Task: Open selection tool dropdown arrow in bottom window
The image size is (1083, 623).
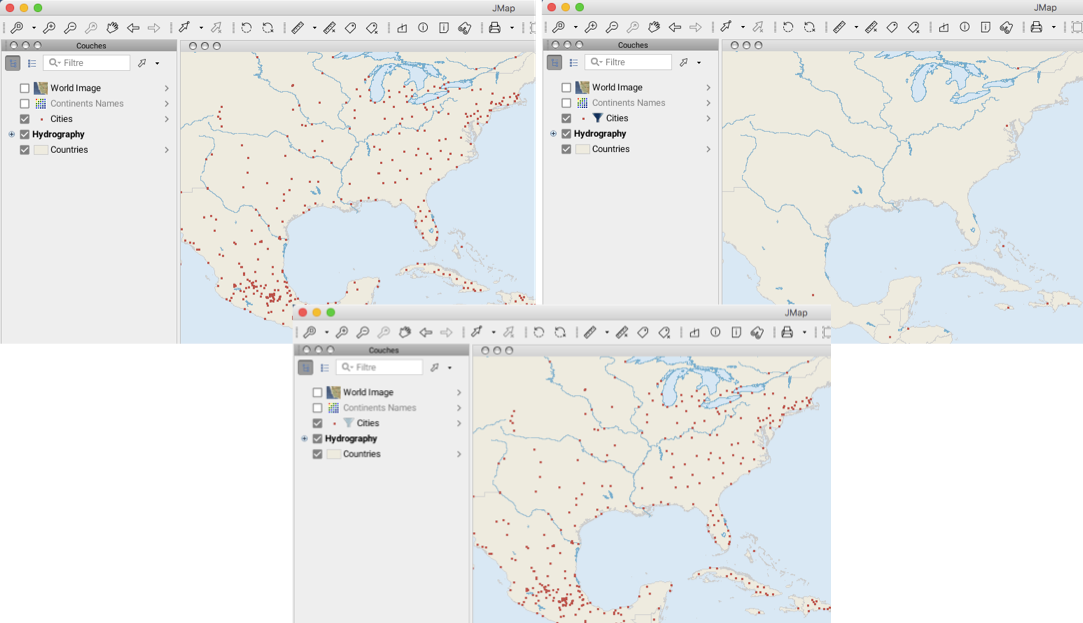Action: pyautogui.click(x=493, y=333)
